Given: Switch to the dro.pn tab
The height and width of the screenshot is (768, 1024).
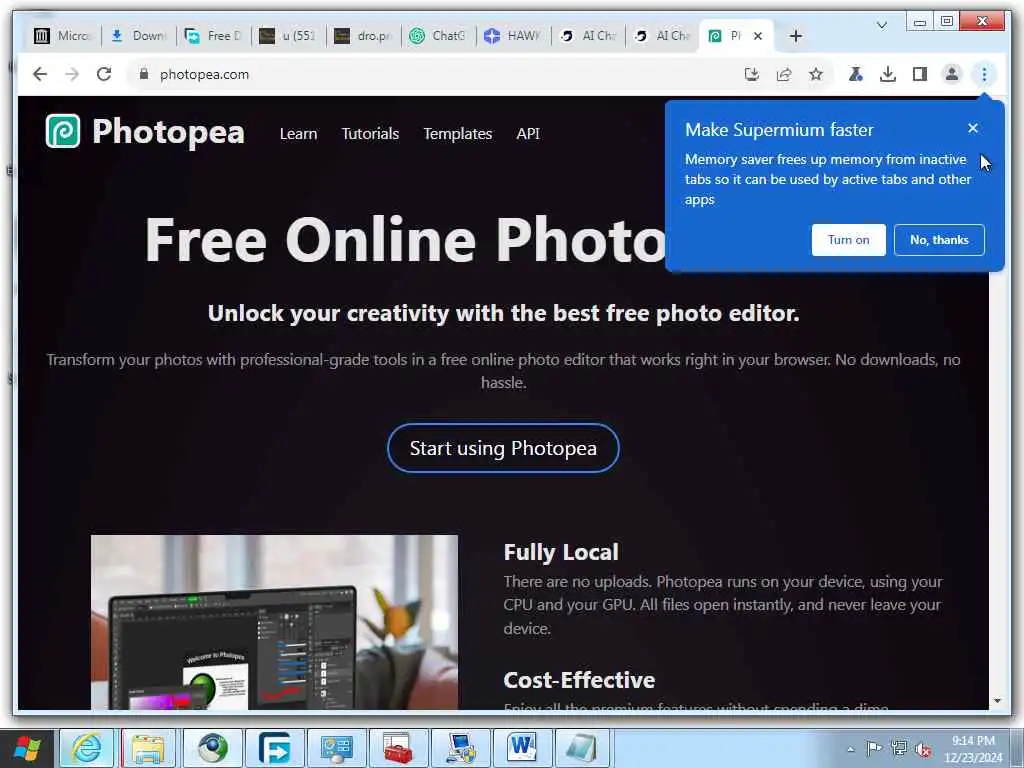Looking at the screenshot, I should click(363, 36).
